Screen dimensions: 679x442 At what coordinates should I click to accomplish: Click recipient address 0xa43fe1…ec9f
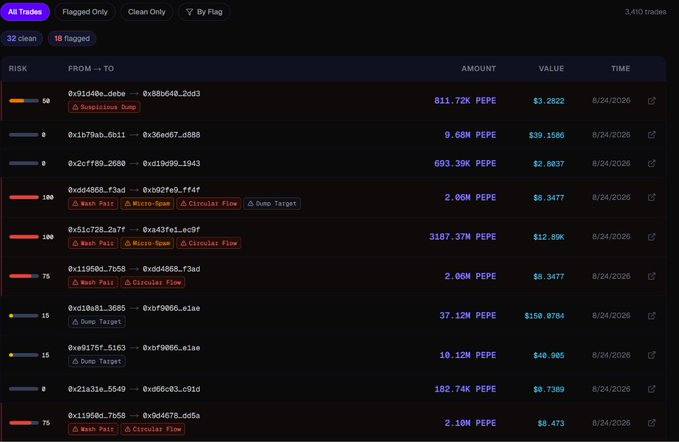pyautogui.click(x=171, y=229)
